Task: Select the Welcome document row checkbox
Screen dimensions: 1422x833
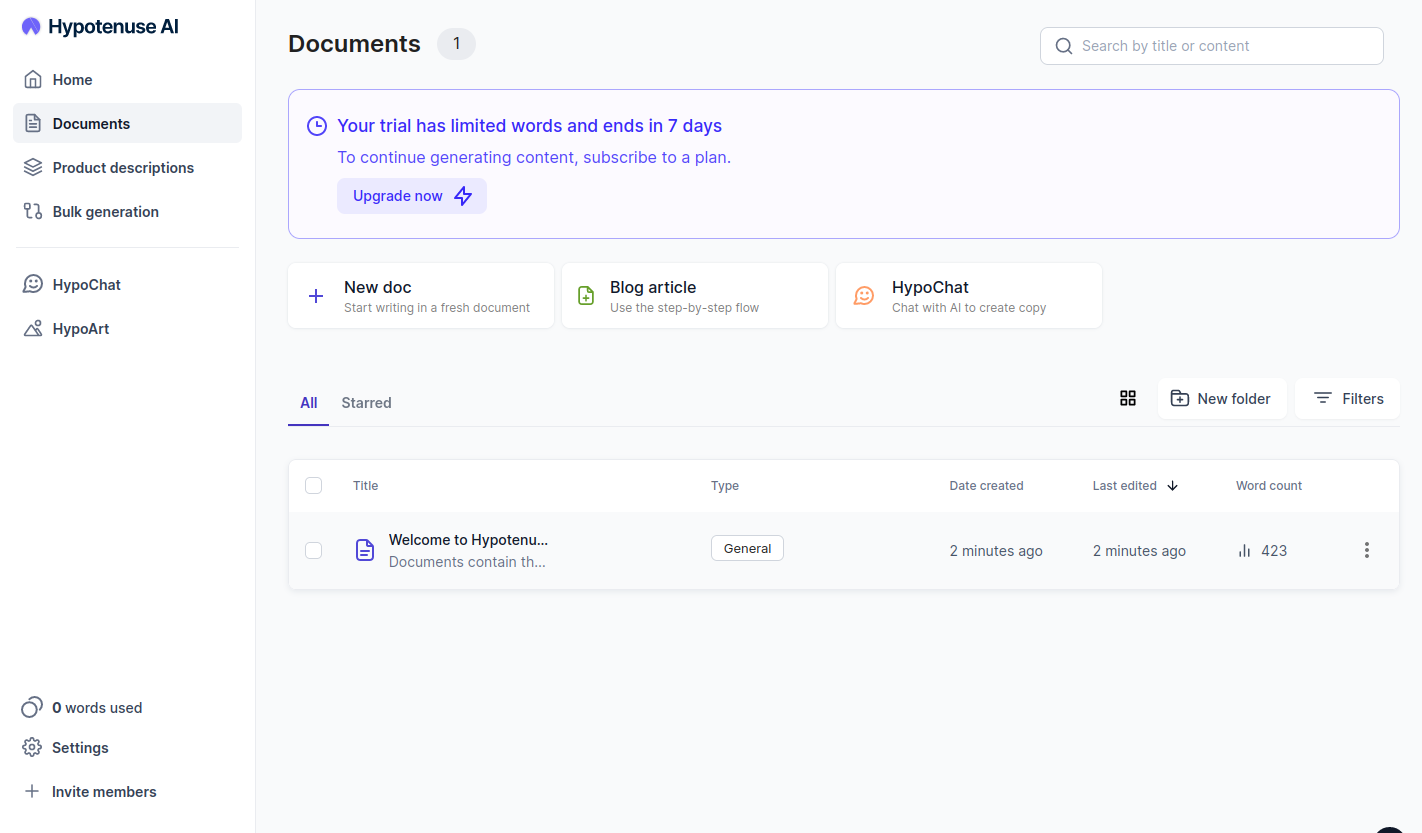Action: coord(313,550)
